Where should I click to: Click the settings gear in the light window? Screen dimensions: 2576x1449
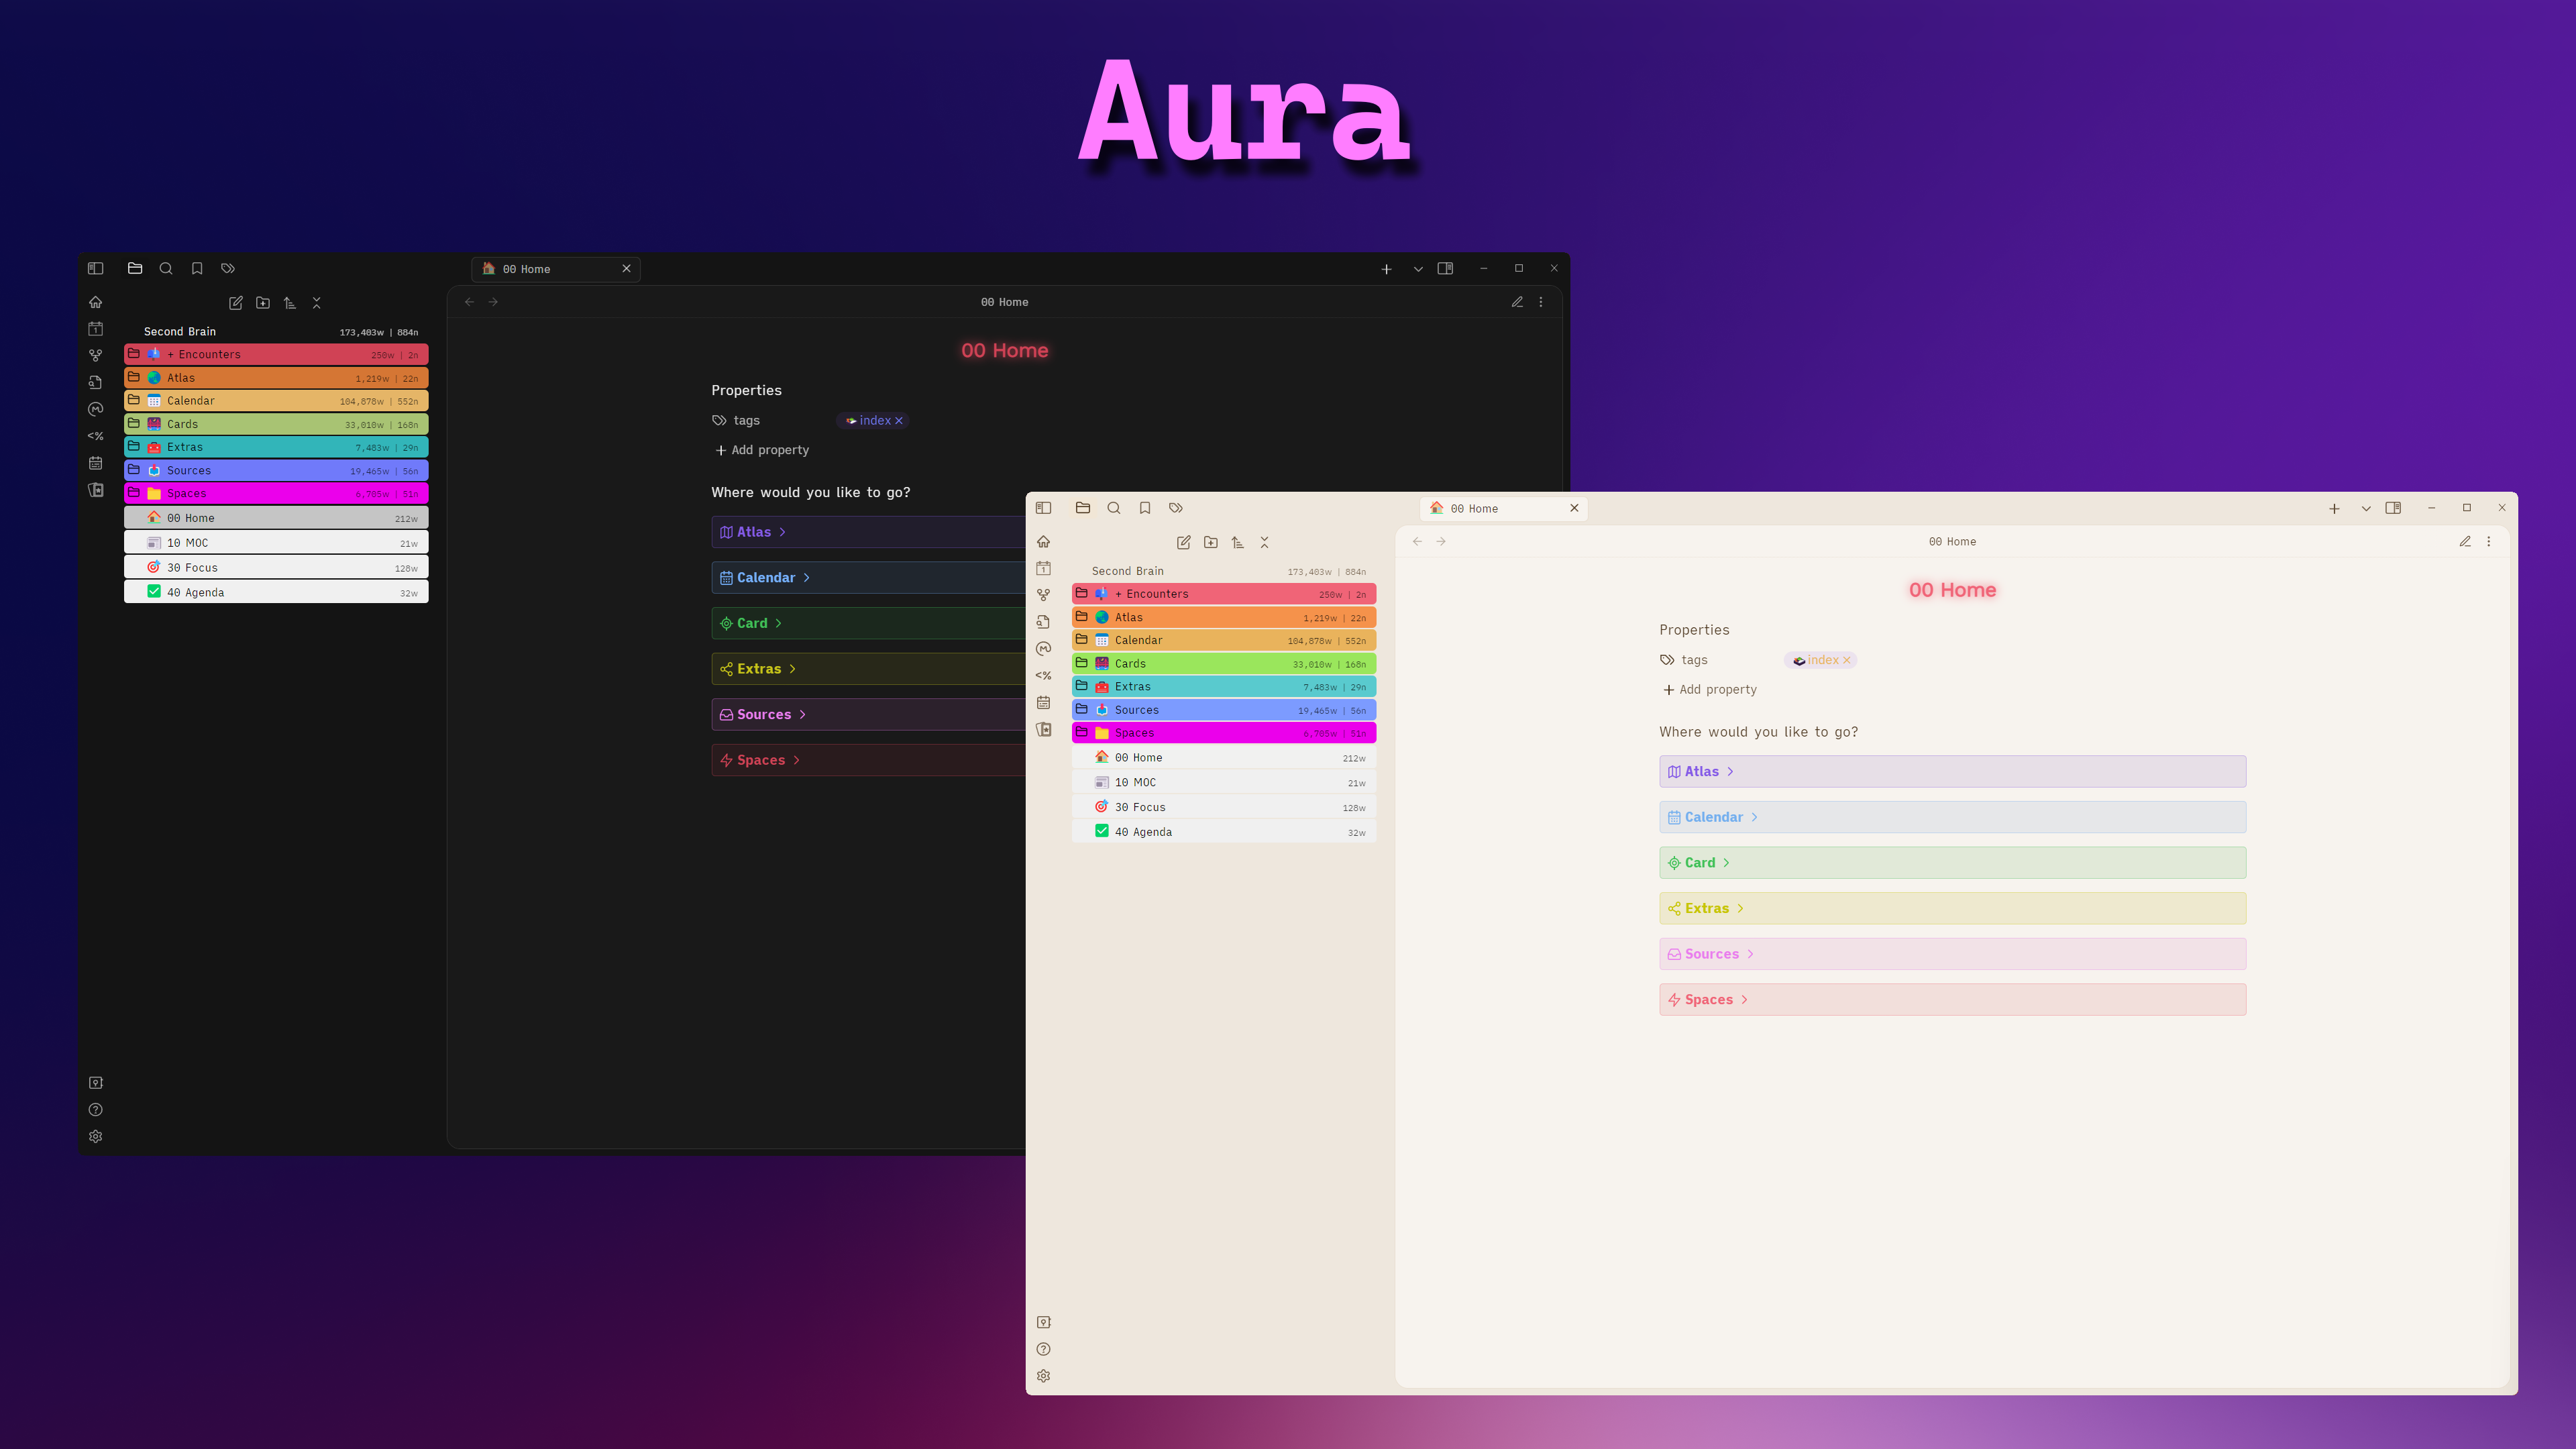pyautogui.click(x=1043, y=1376)
